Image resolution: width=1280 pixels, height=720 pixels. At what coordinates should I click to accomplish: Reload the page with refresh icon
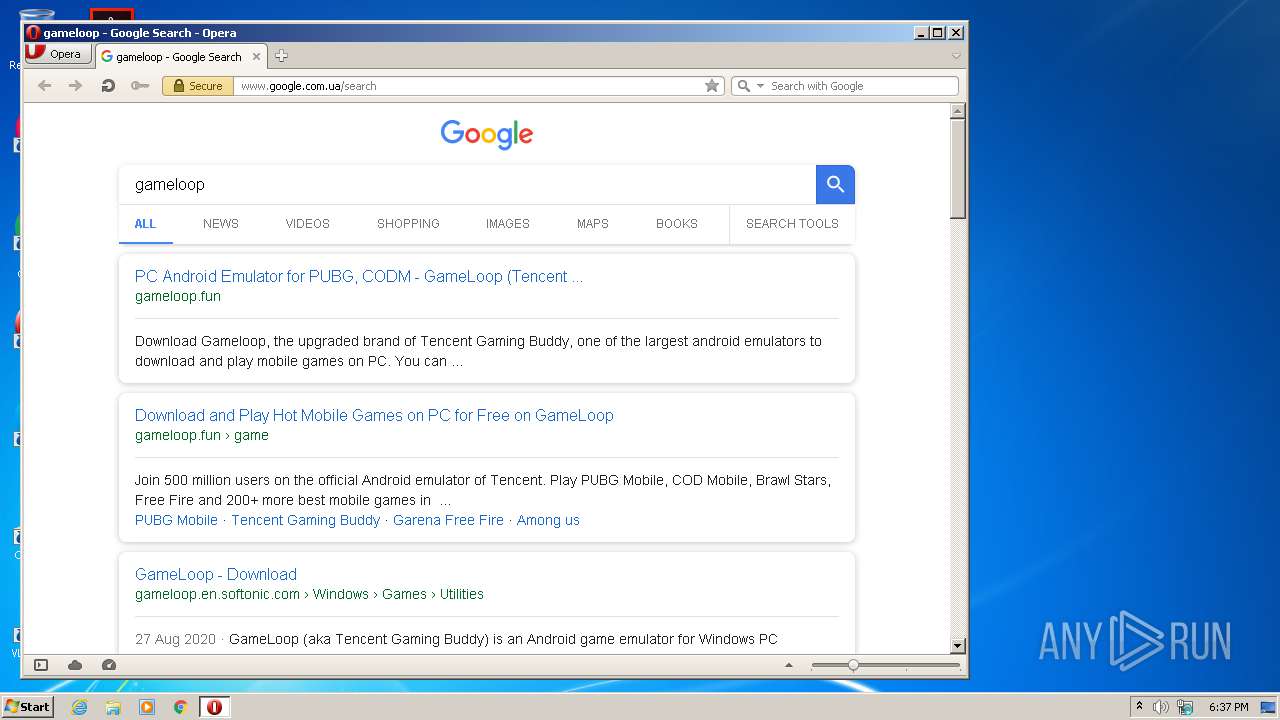[108, 86]
